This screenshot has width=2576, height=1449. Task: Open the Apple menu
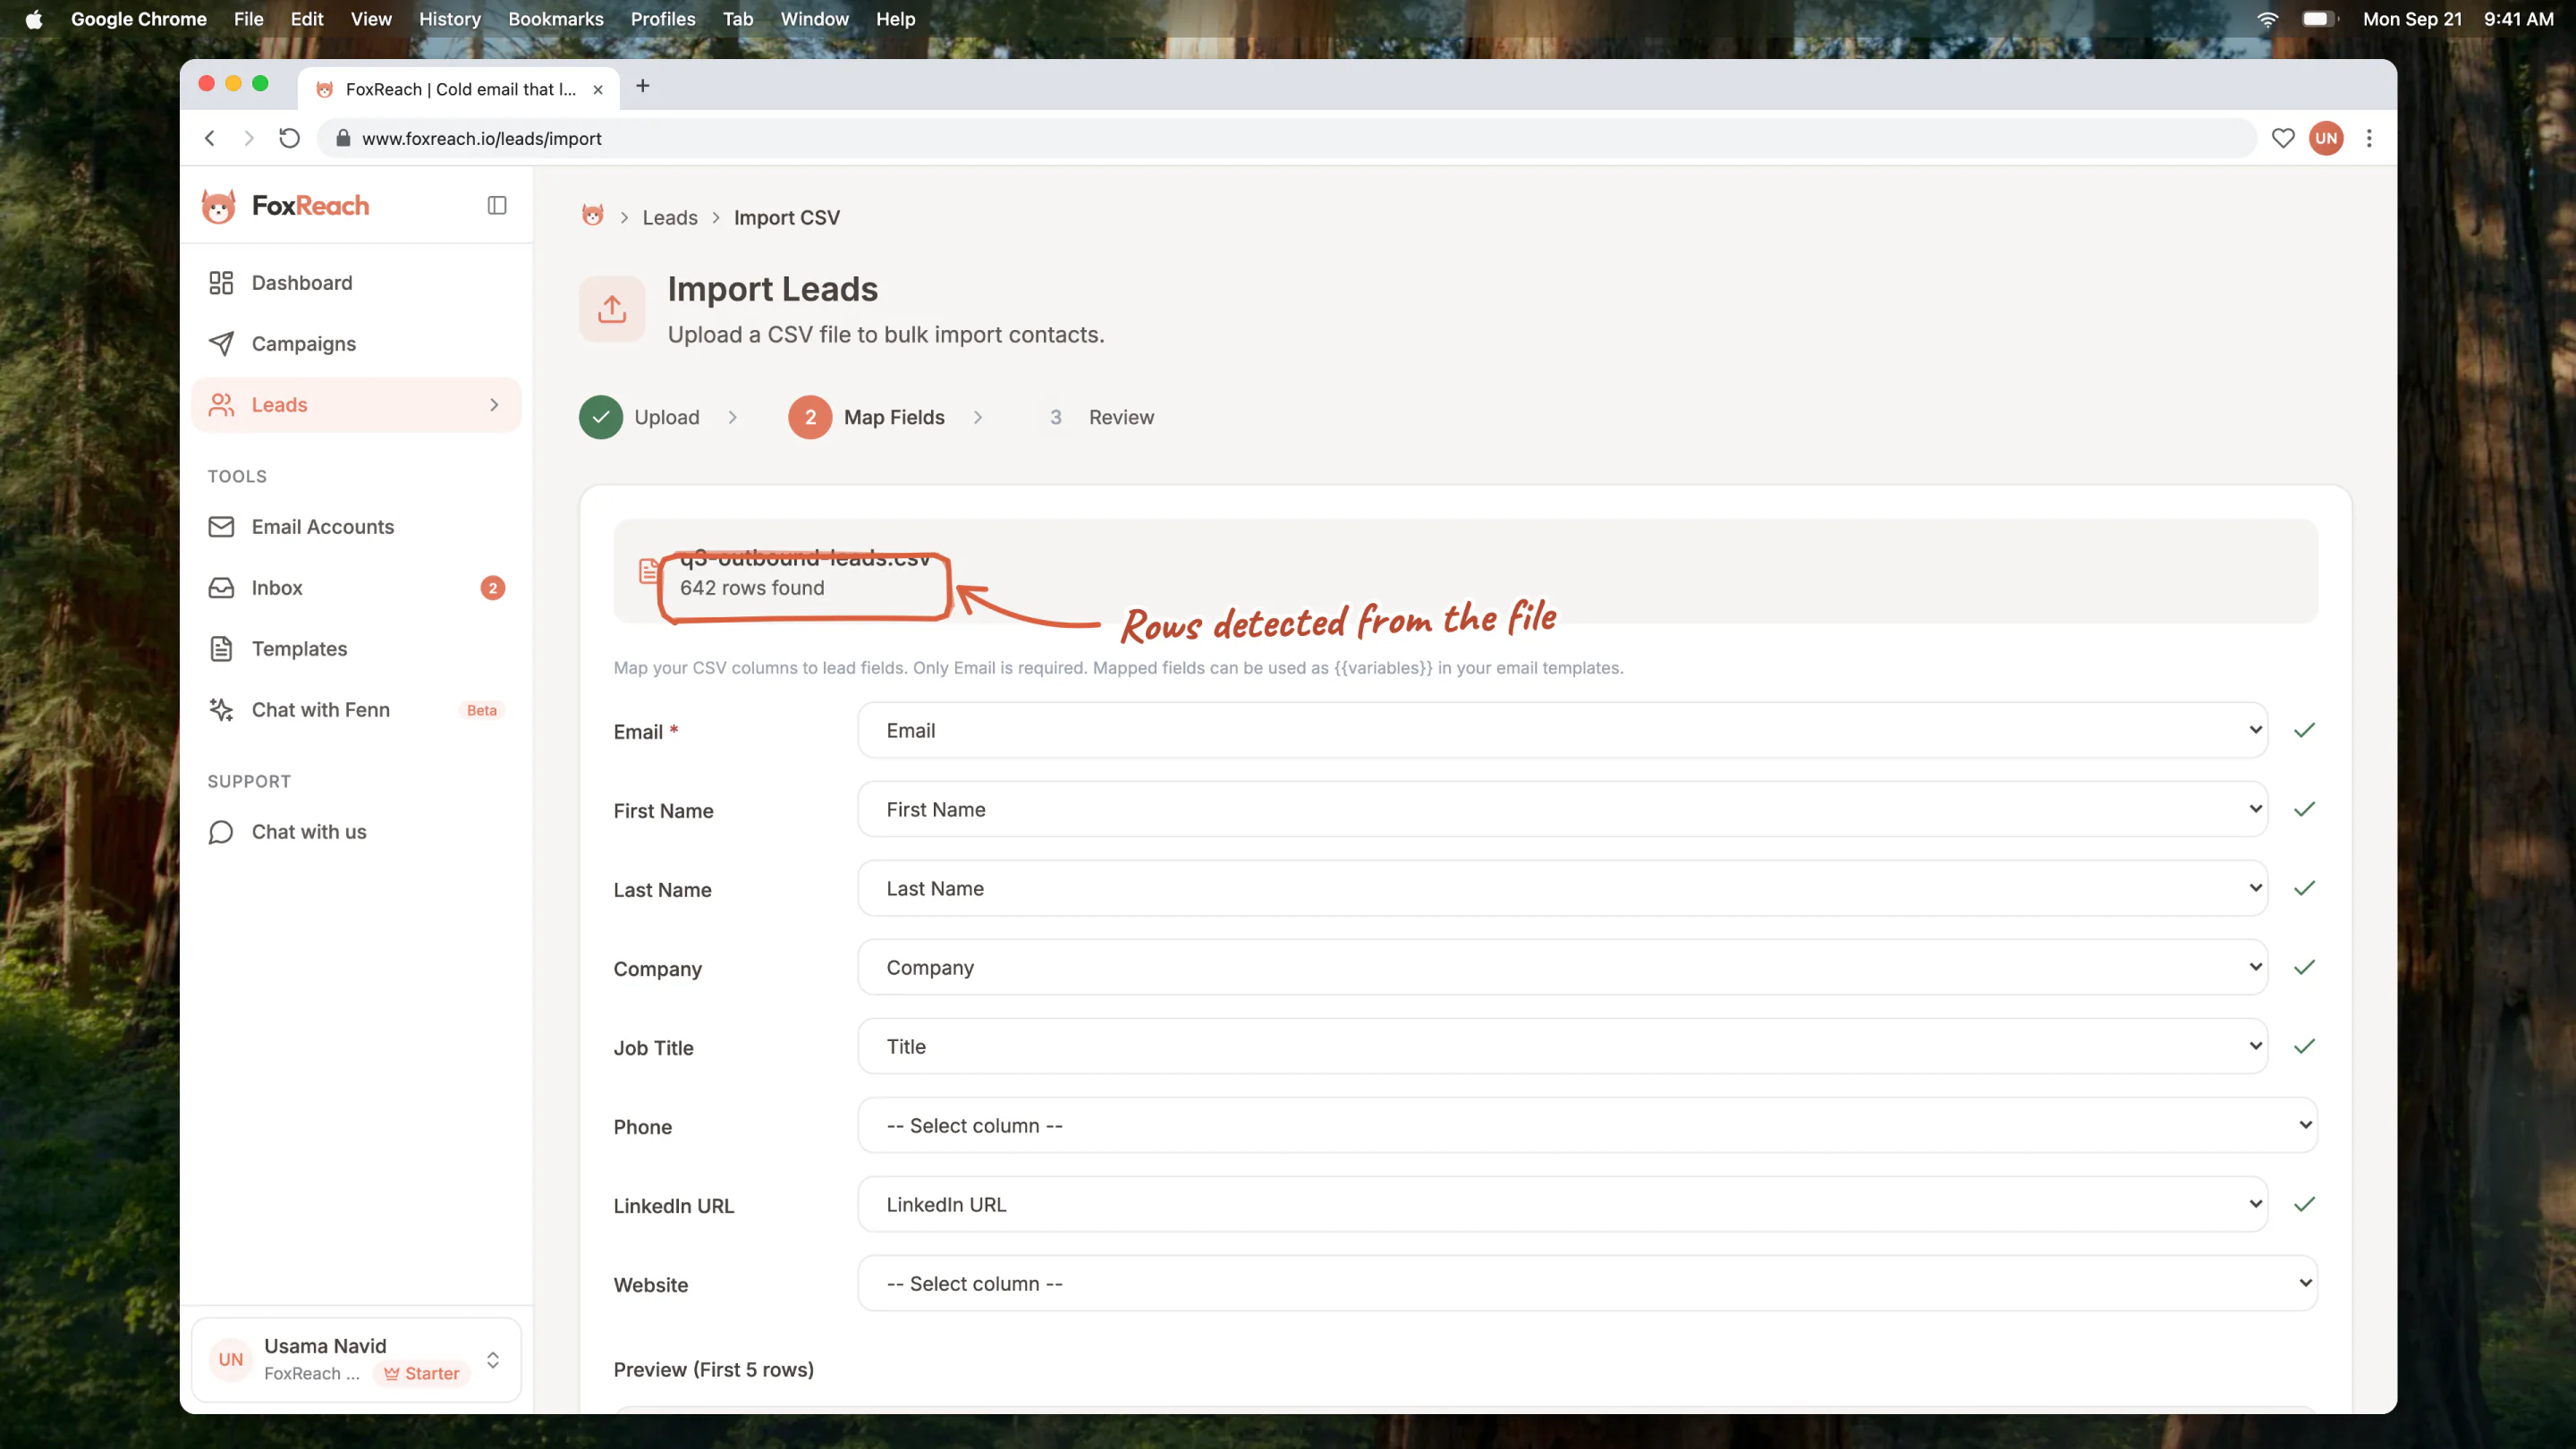click(34, 19)
